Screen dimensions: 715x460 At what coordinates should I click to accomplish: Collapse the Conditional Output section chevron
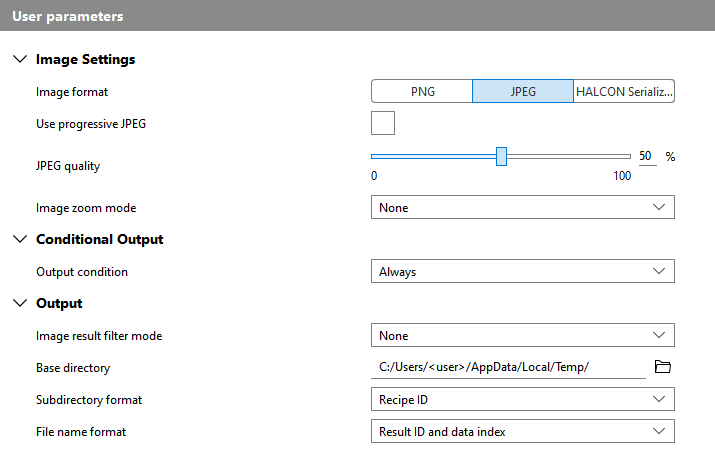pyautogui.click(x=20, y=239)
